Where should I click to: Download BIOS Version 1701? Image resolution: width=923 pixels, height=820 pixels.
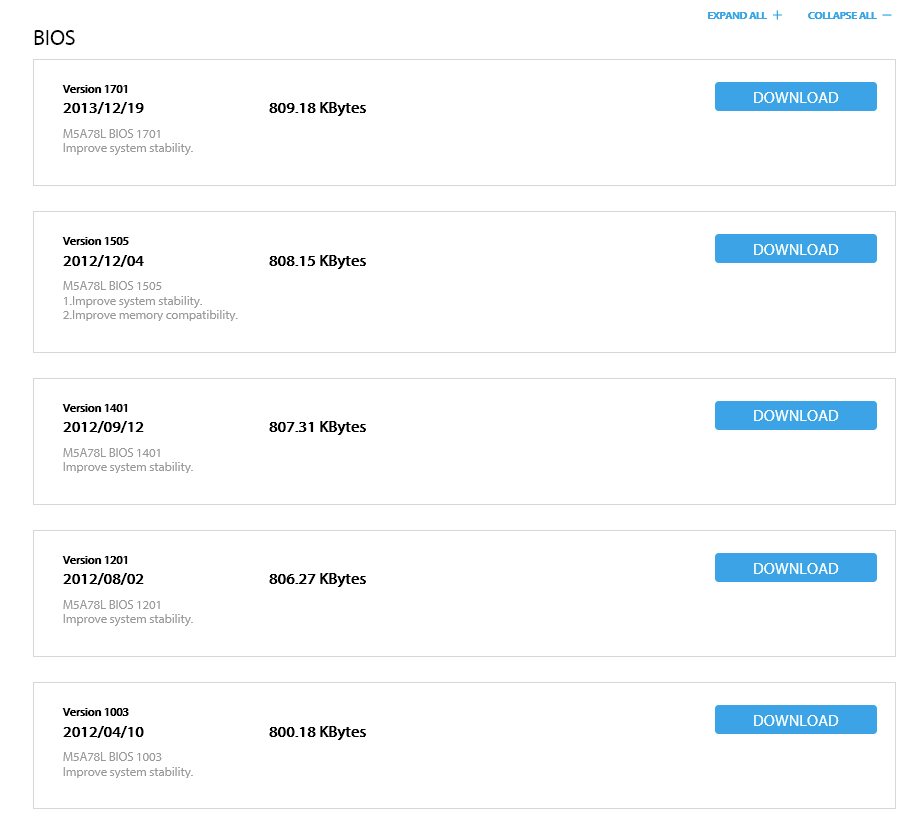(795, 97)
